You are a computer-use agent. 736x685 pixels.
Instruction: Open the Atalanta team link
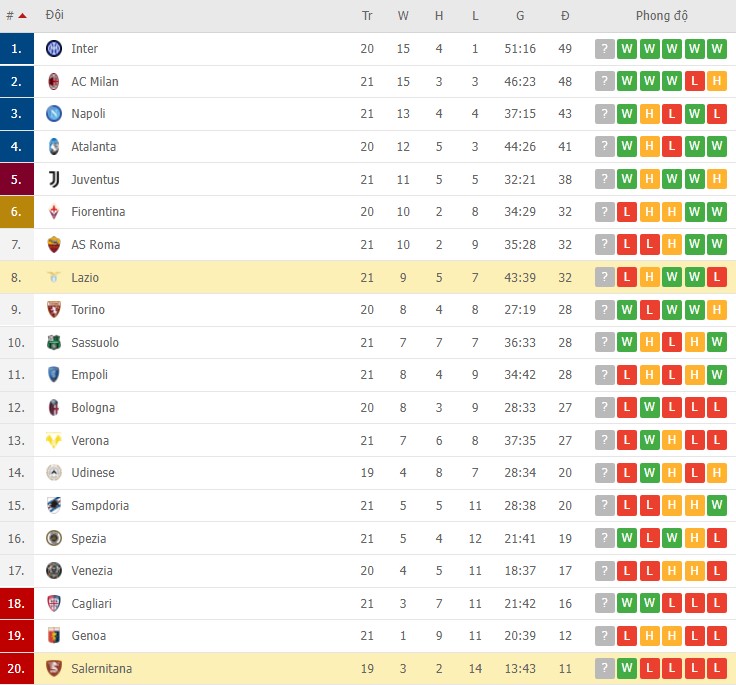pyautogui.click(x=93, y=147)
